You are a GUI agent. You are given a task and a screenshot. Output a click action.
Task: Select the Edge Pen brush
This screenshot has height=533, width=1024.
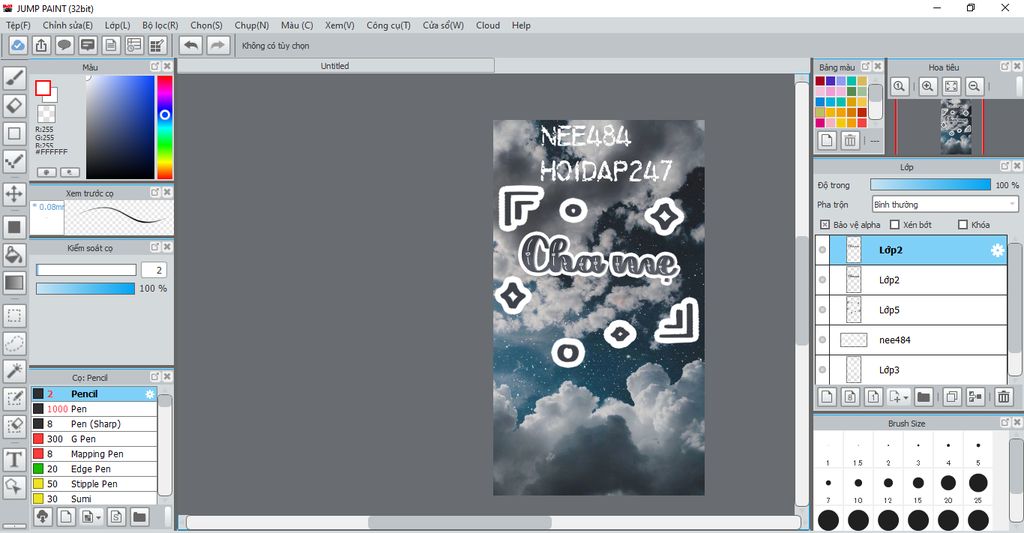coord(94,469)
